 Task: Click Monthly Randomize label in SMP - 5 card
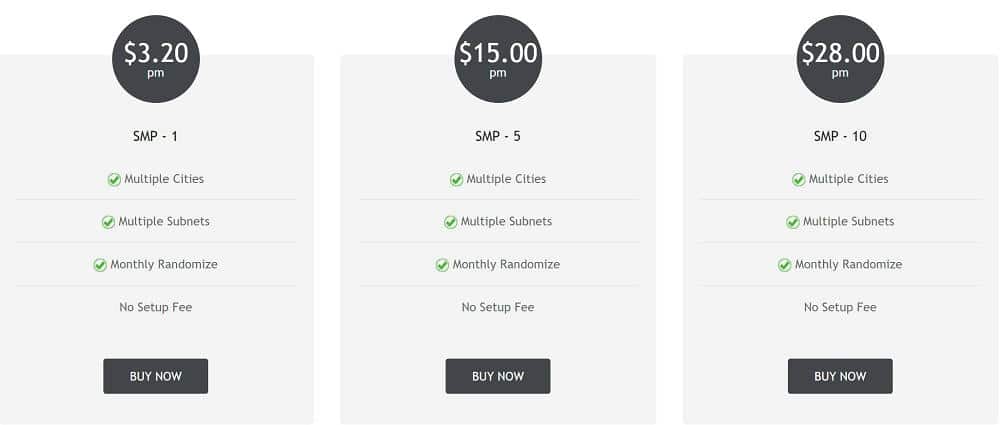click(506, 264)
